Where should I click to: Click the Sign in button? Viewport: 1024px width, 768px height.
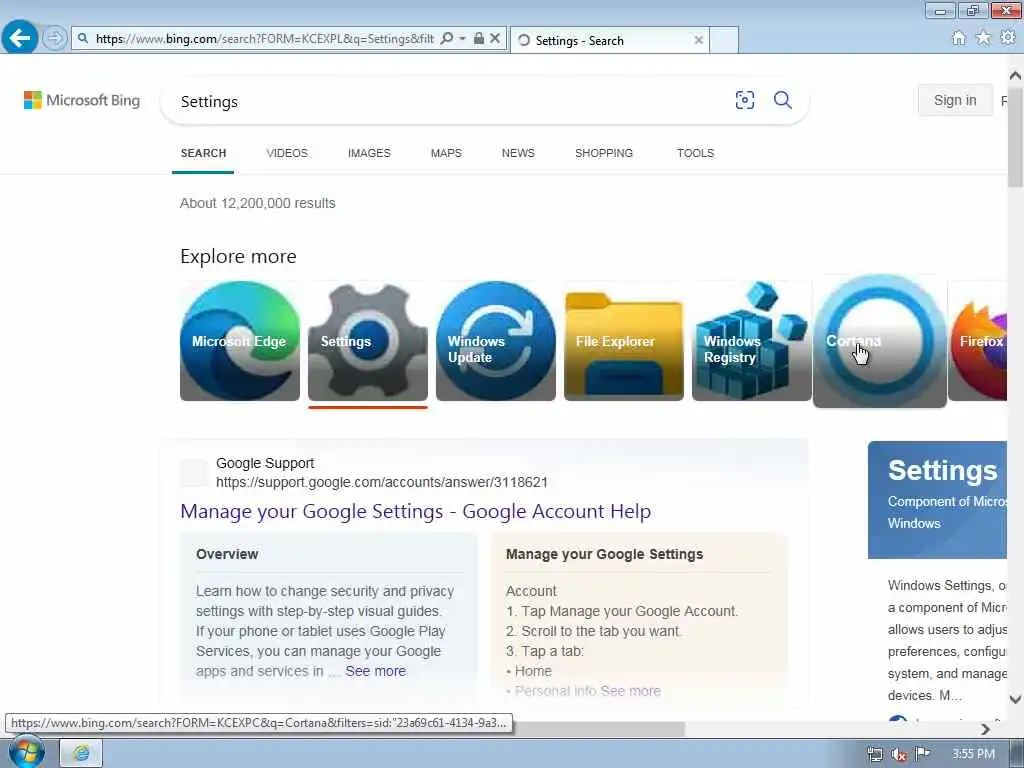pos(955,100)
